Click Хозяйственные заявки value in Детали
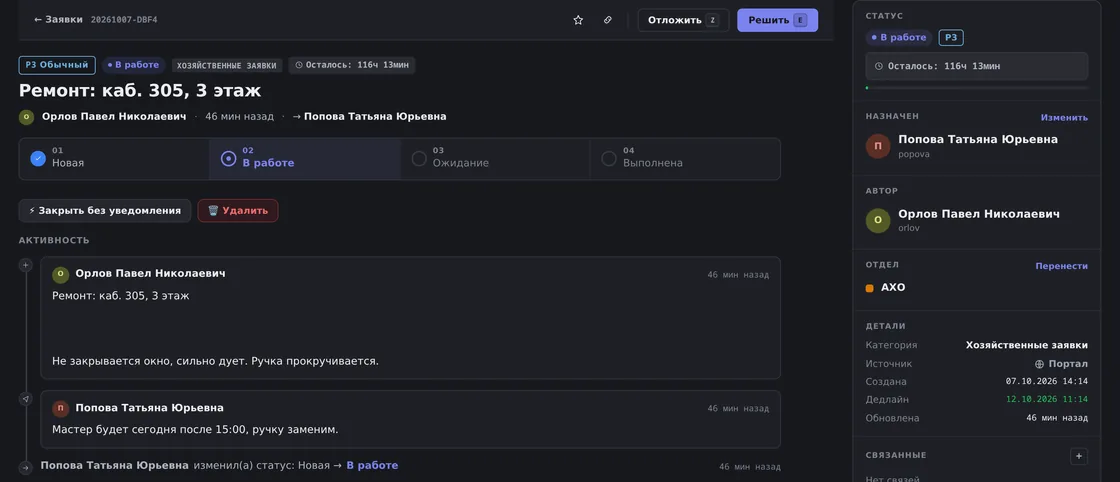The width and height of the screenshot is (1120, 482). point(1026,346)
